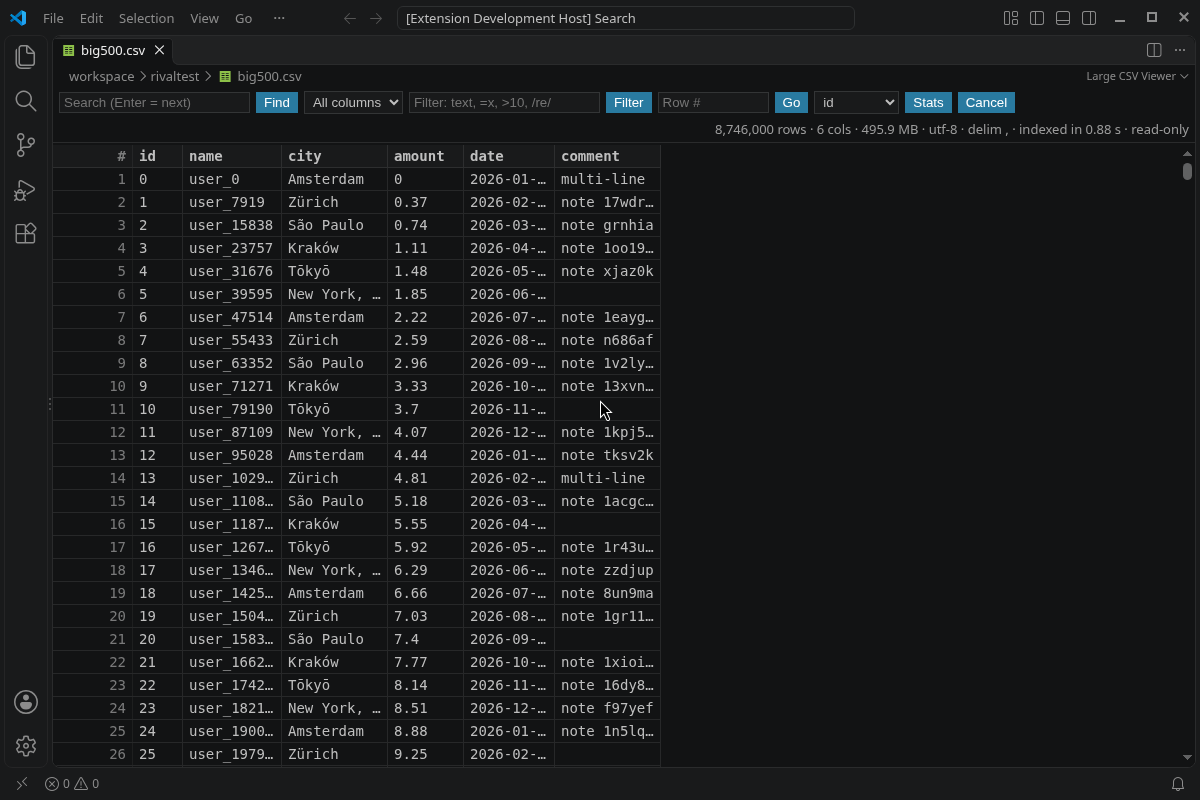Toggle the bottom panel visibility

point(1063,18)
